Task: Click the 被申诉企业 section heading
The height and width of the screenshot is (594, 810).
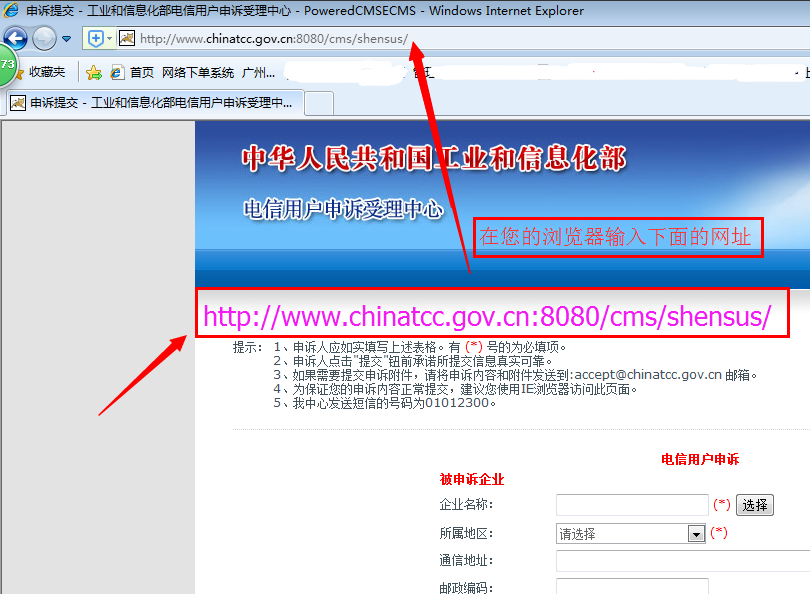Action: [472, 479]
